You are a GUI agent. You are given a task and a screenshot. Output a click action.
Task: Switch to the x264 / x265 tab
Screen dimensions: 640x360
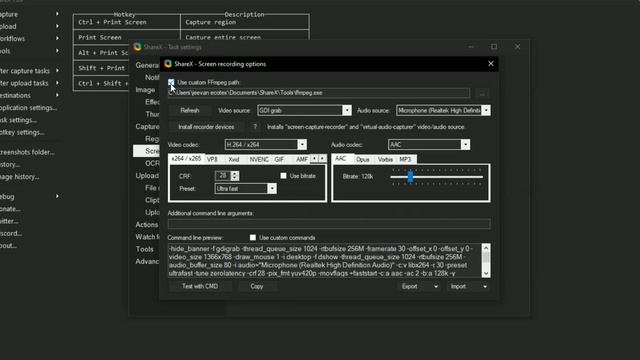[x=186, y=159]
